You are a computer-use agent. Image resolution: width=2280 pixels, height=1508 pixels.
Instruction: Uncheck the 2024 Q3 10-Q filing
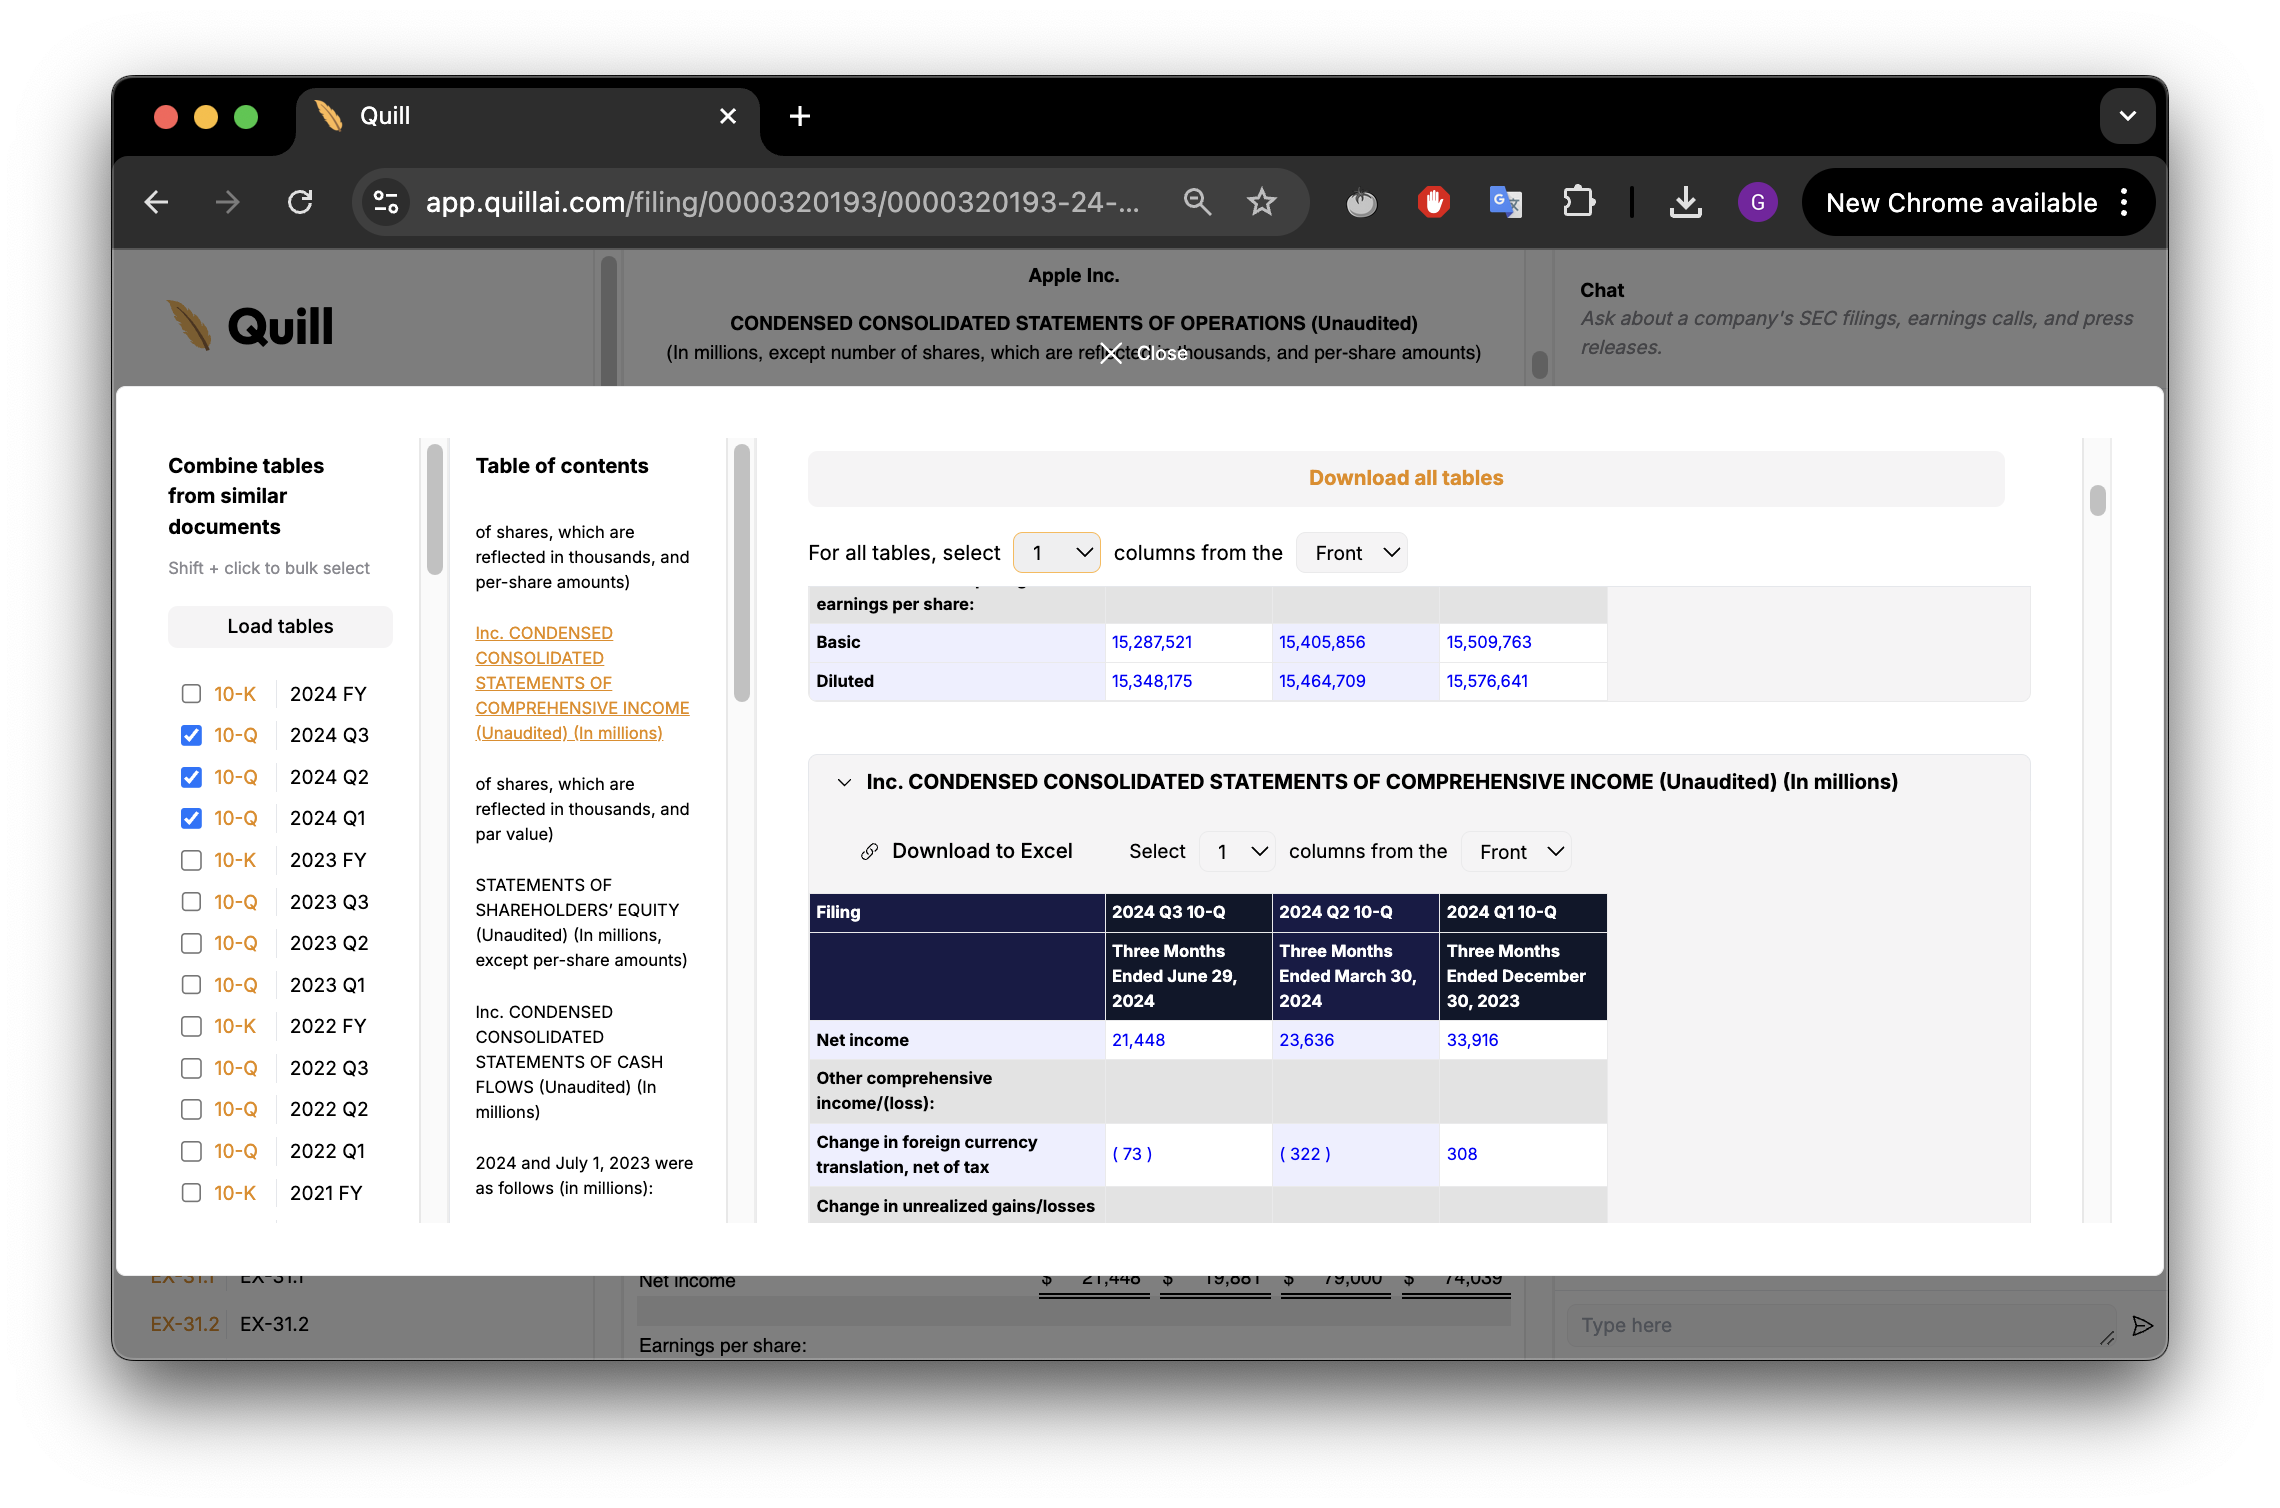tap(191, 735)
